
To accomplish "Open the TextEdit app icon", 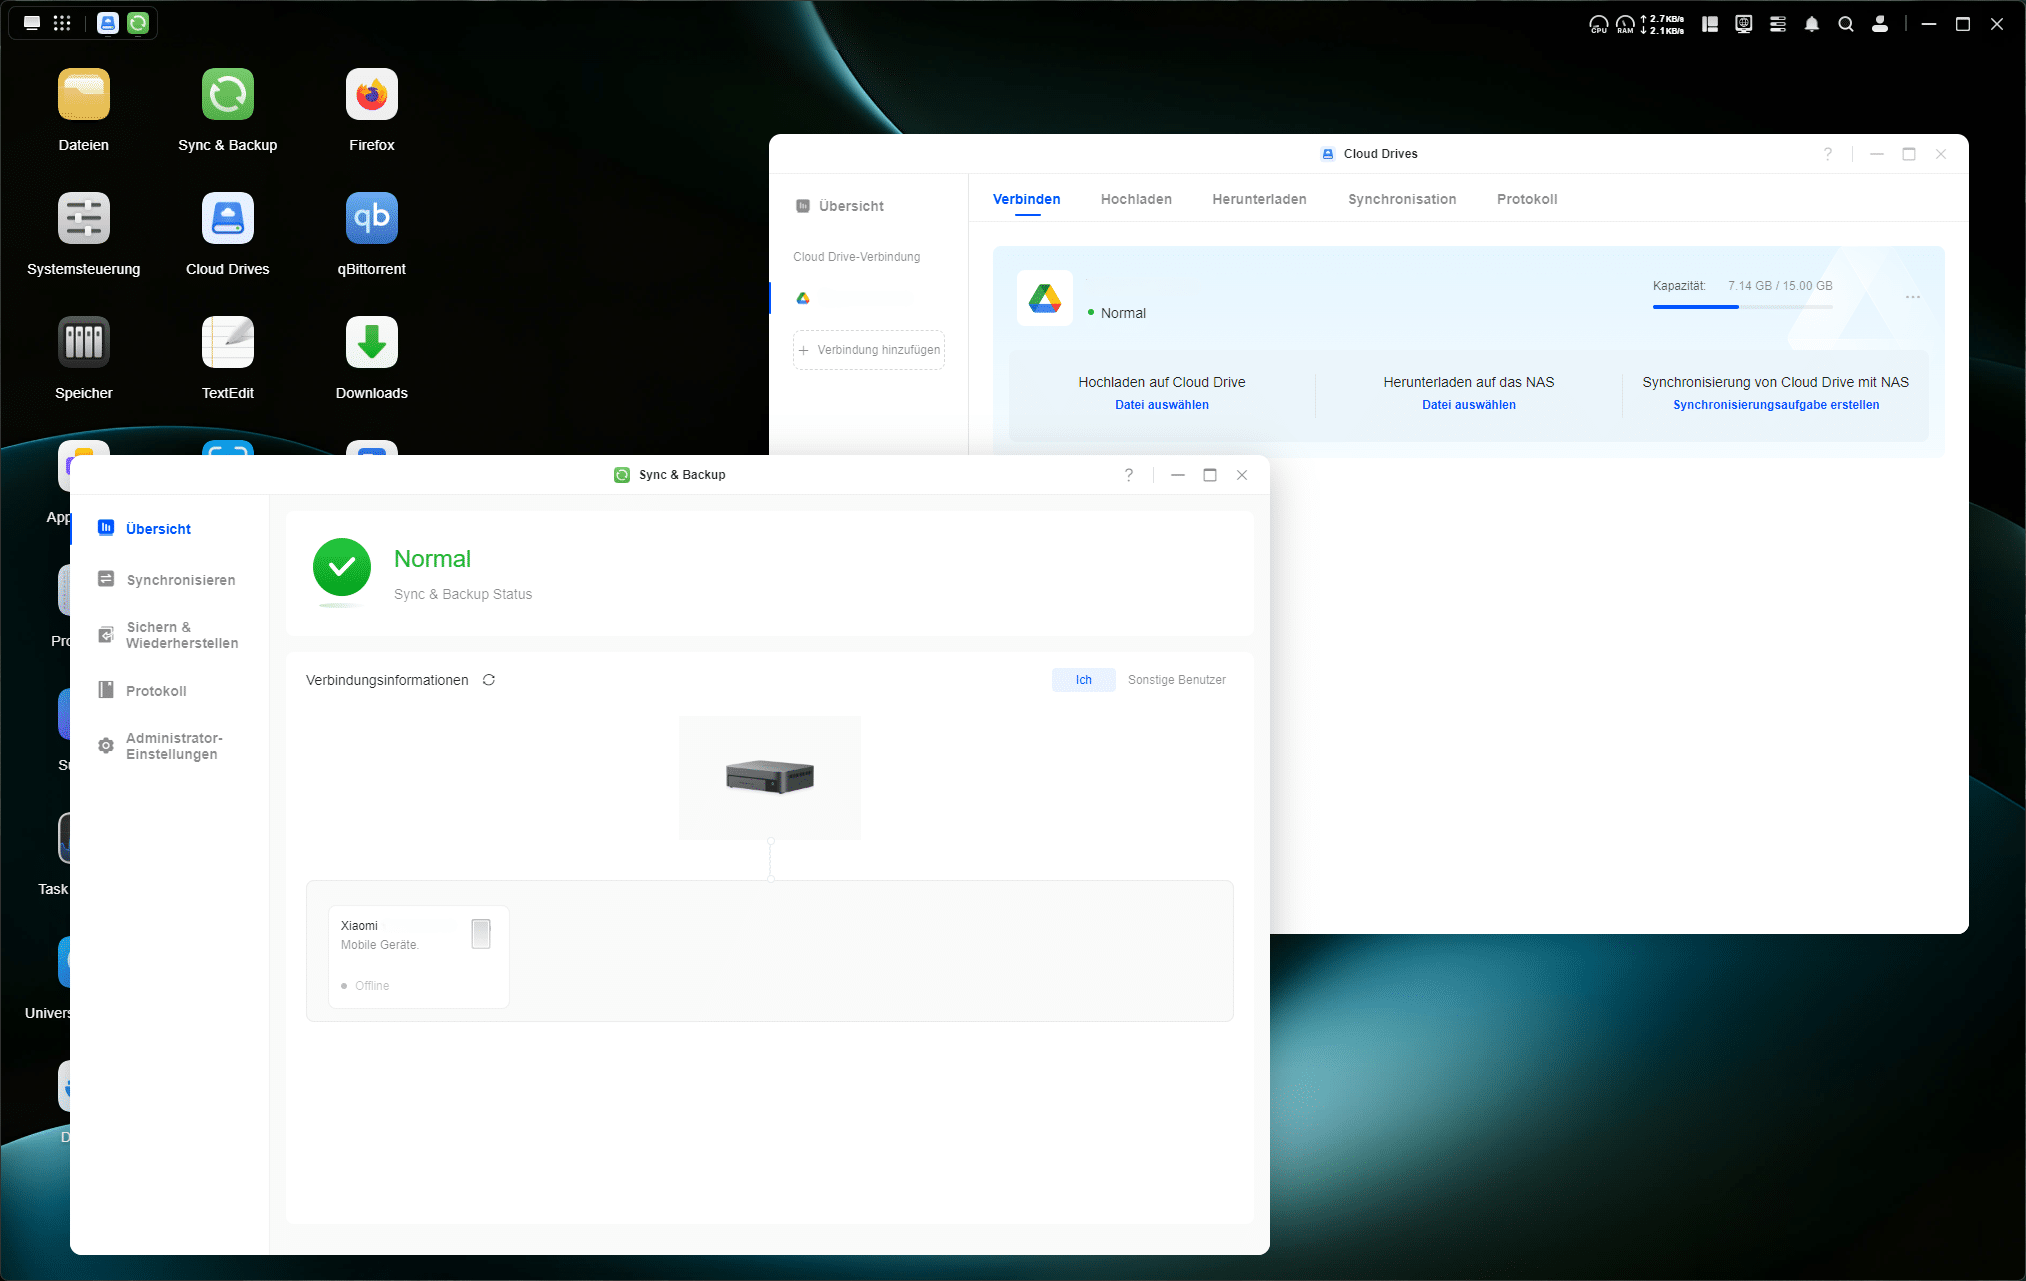I will point(227,343).
